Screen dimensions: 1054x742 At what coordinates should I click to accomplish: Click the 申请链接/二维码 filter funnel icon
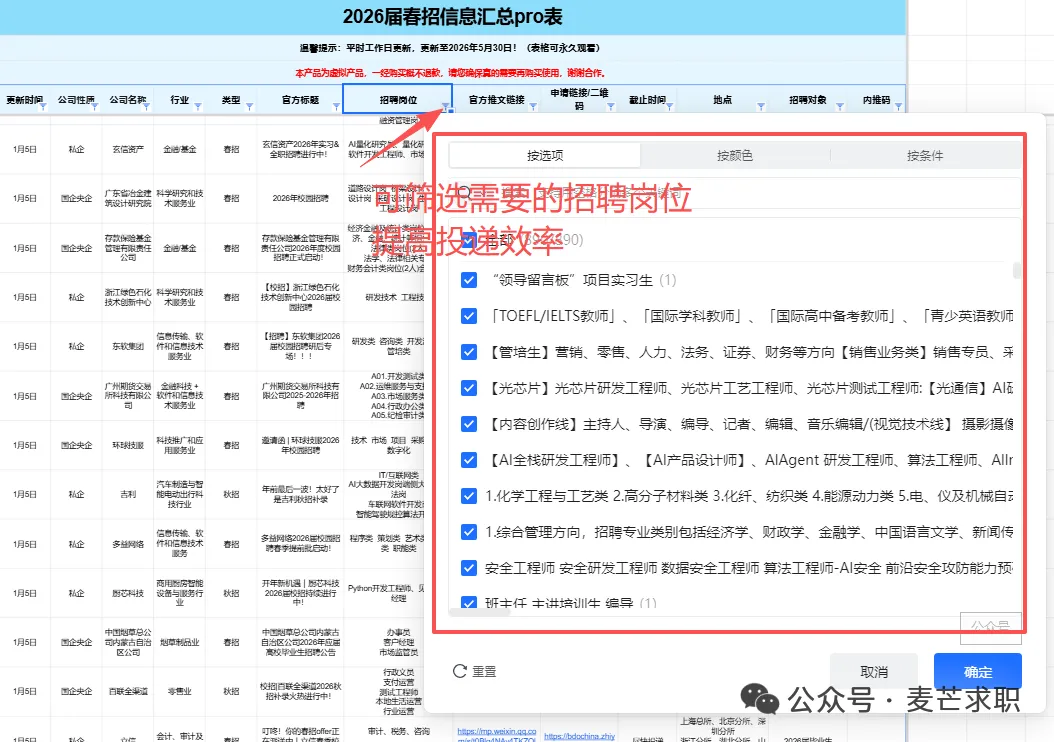click(610, 107)
